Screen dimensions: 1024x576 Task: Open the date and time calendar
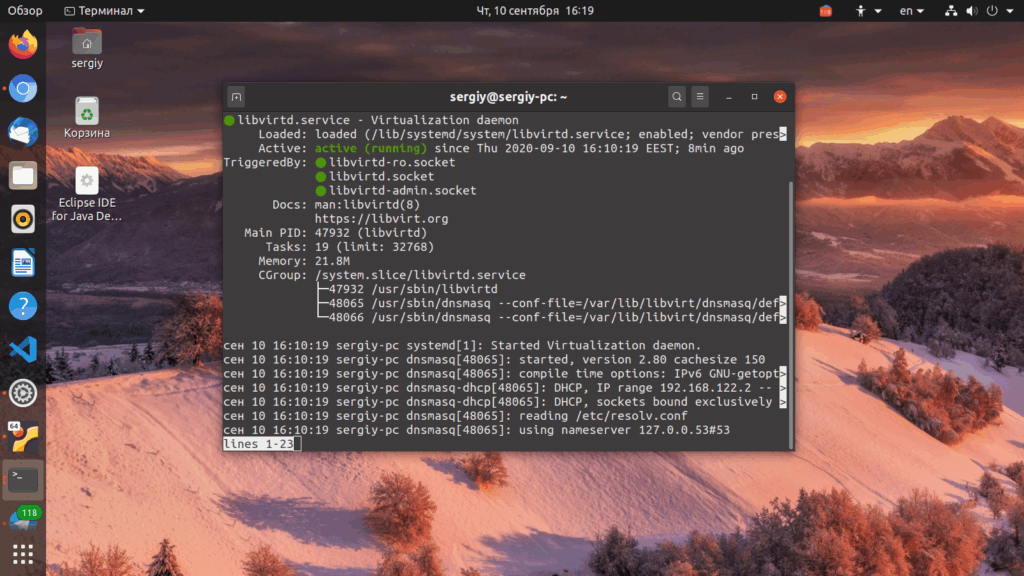[535, 10]
